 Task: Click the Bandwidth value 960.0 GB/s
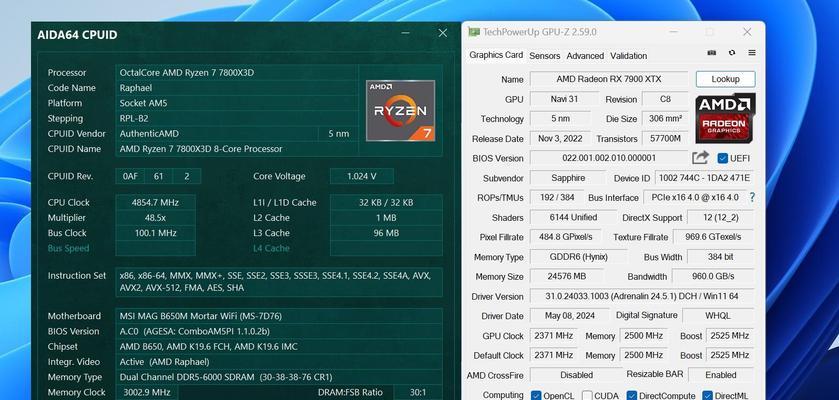713,276
